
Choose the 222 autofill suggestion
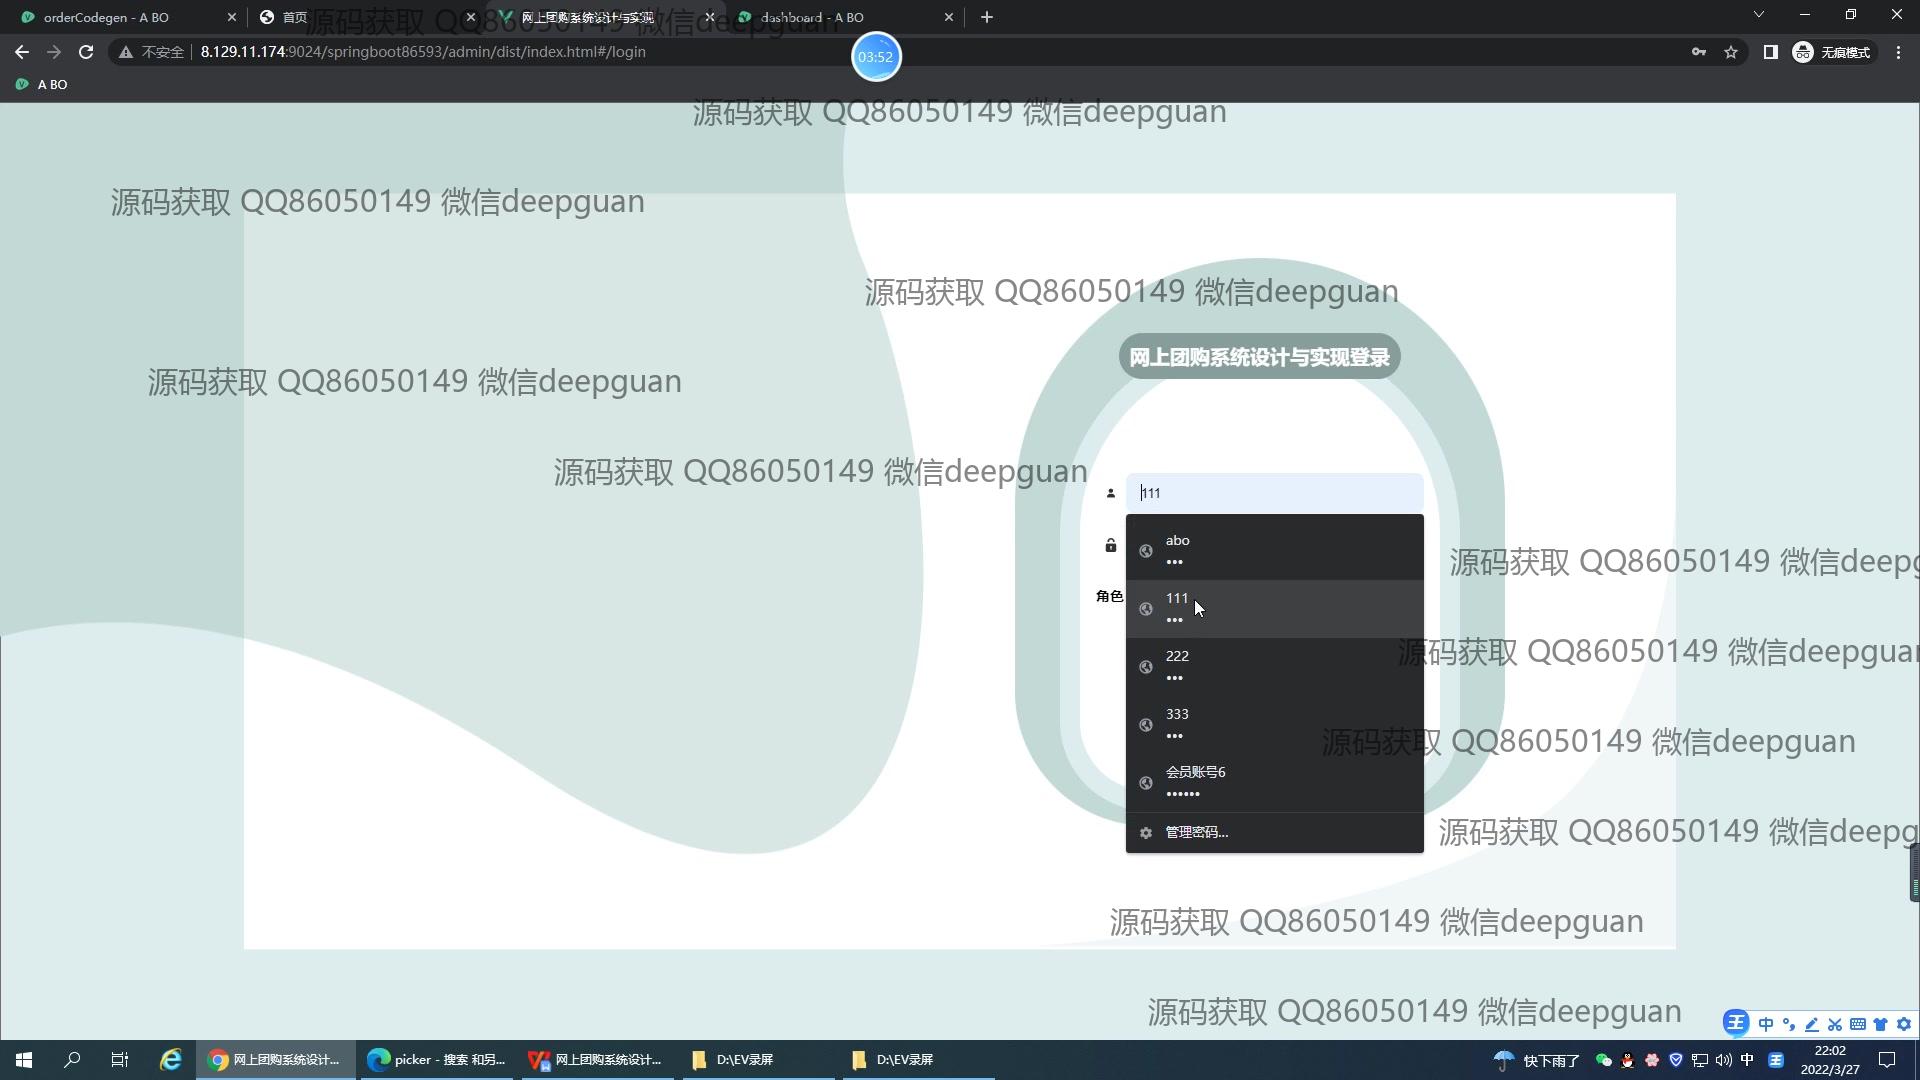tap(1273, 665)
